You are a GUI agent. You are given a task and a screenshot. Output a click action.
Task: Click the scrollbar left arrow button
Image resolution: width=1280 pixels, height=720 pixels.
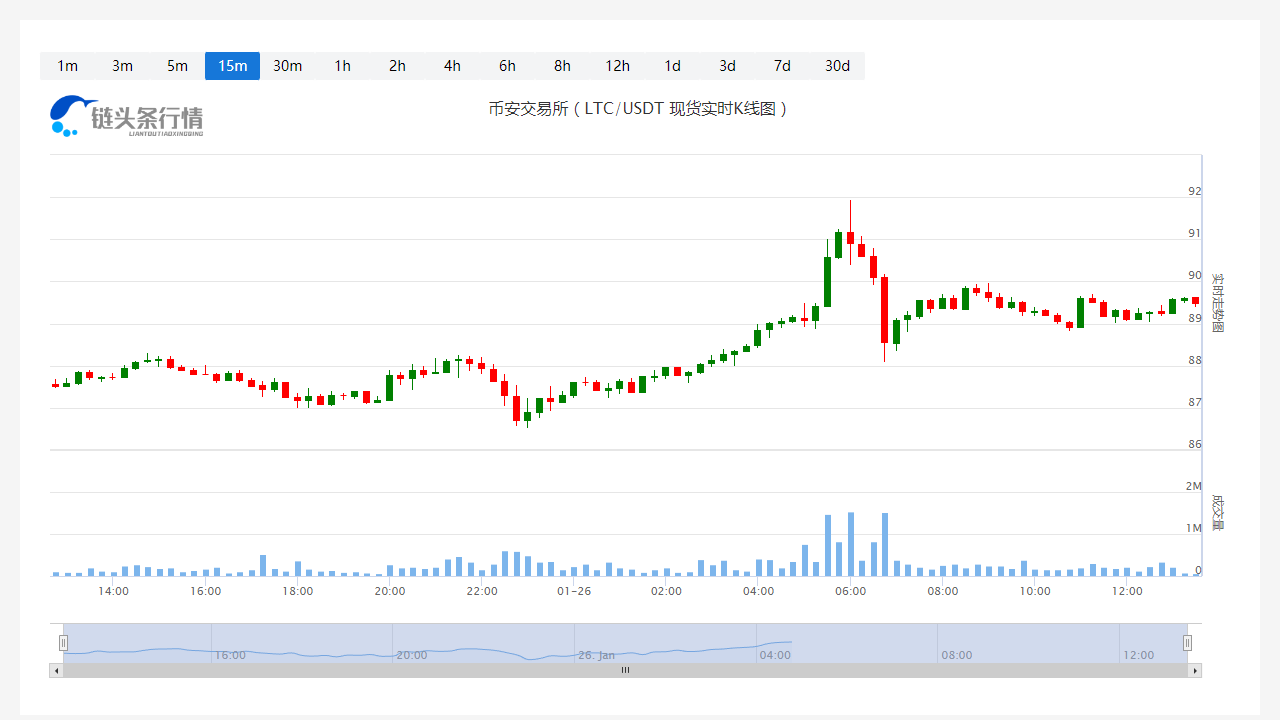[x=56, y=670]
